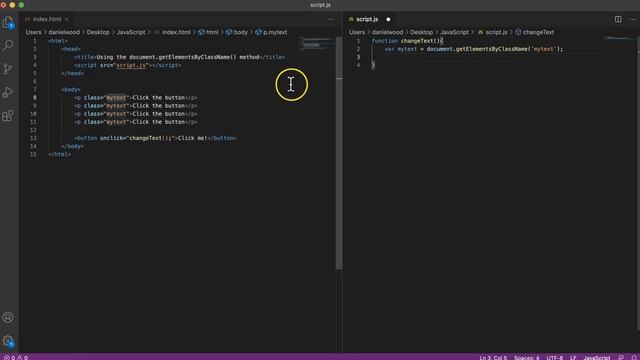The image size is (640, 360).
Task: Click the minimap of script.js editor
Action: [x=619, y=38]
